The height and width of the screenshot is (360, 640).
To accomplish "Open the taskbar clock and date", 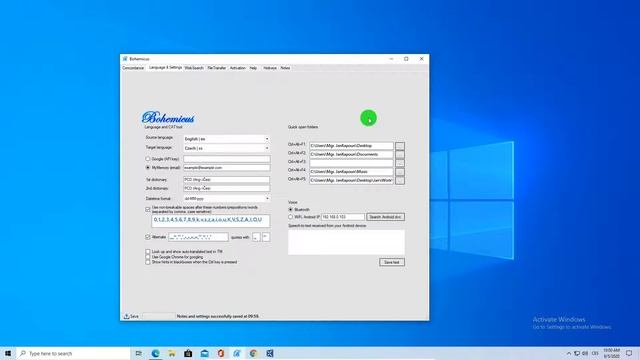I will click(611, 353).
